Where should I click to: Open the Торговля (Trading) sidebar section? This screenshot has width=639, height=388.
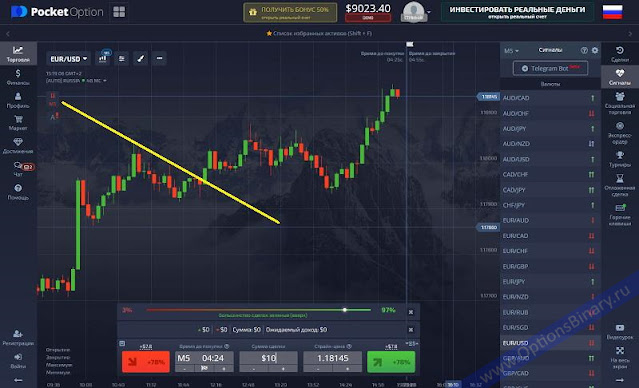(x=18, y=54)
